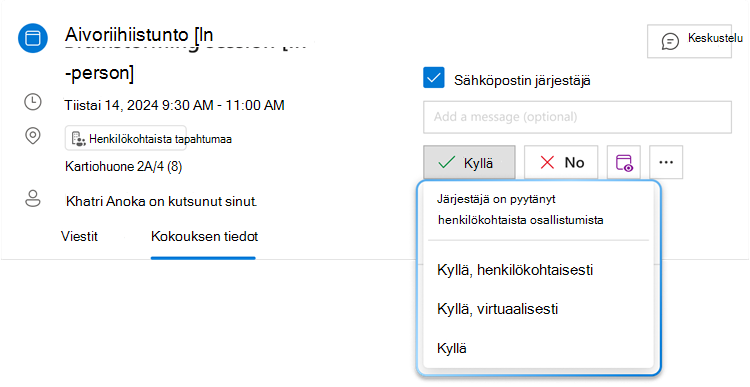Open the Kyllä response dropdown
The height and width of the screenshot is (387, 750).
coord(469,162)
